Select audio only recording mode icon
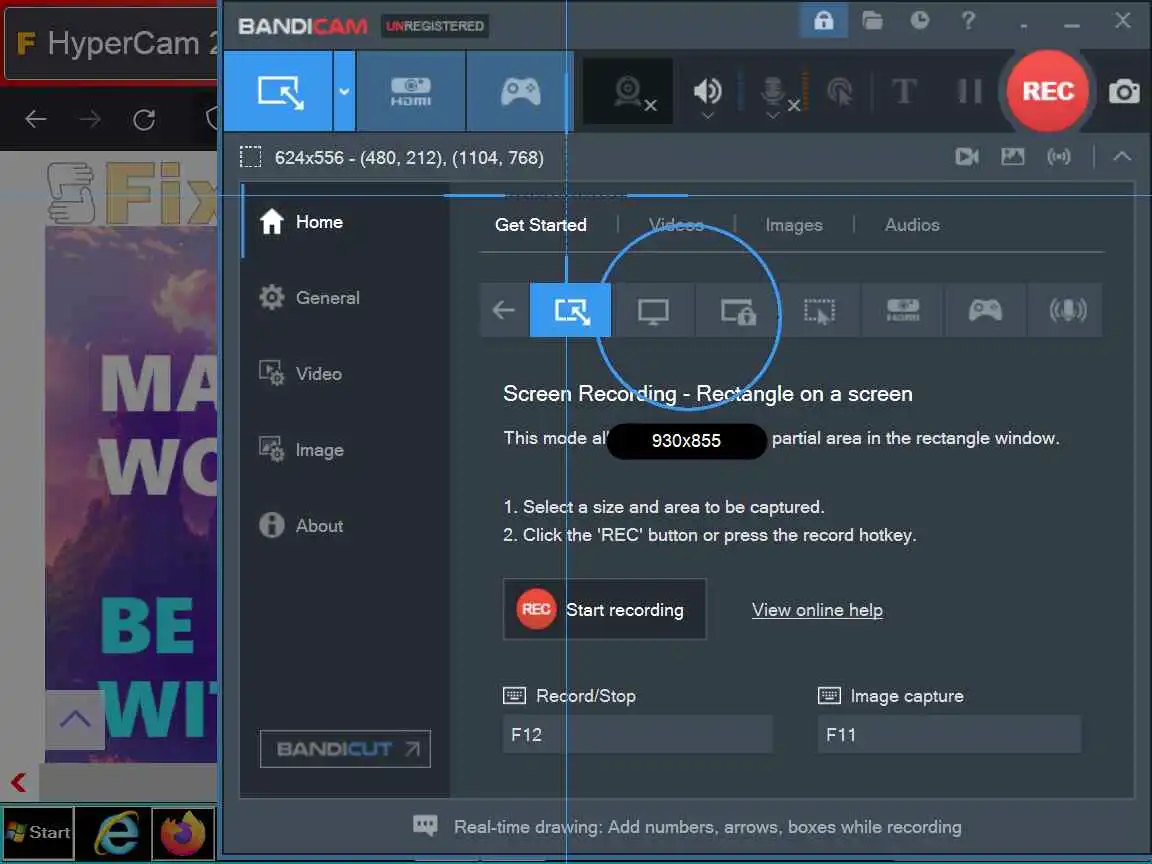Screen dimensions: 1152x864 (1067, 310)
